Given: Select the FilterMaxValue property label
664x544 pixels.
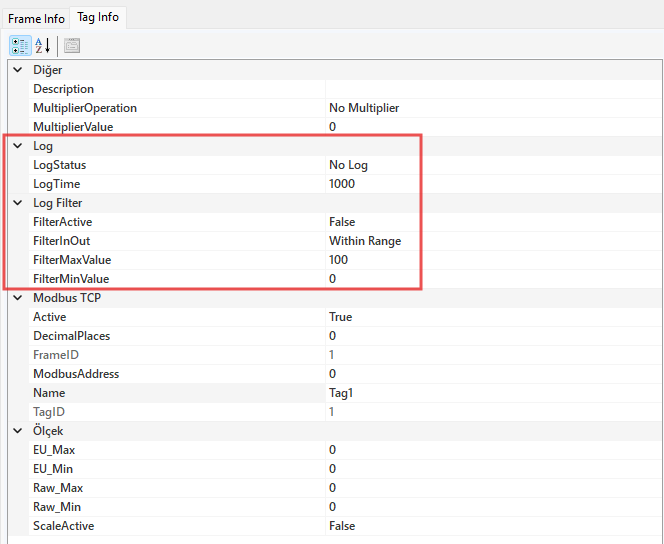Looking at the screenshot, I should (x=72, y=260).
